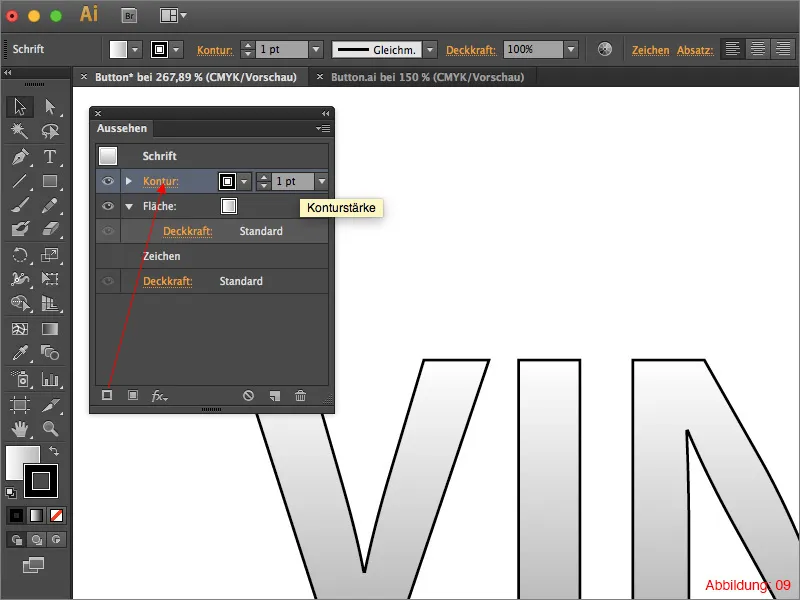Screen dimensions: 800x600
Task: Select the Paintbrush tool
Action: (20, 206)
